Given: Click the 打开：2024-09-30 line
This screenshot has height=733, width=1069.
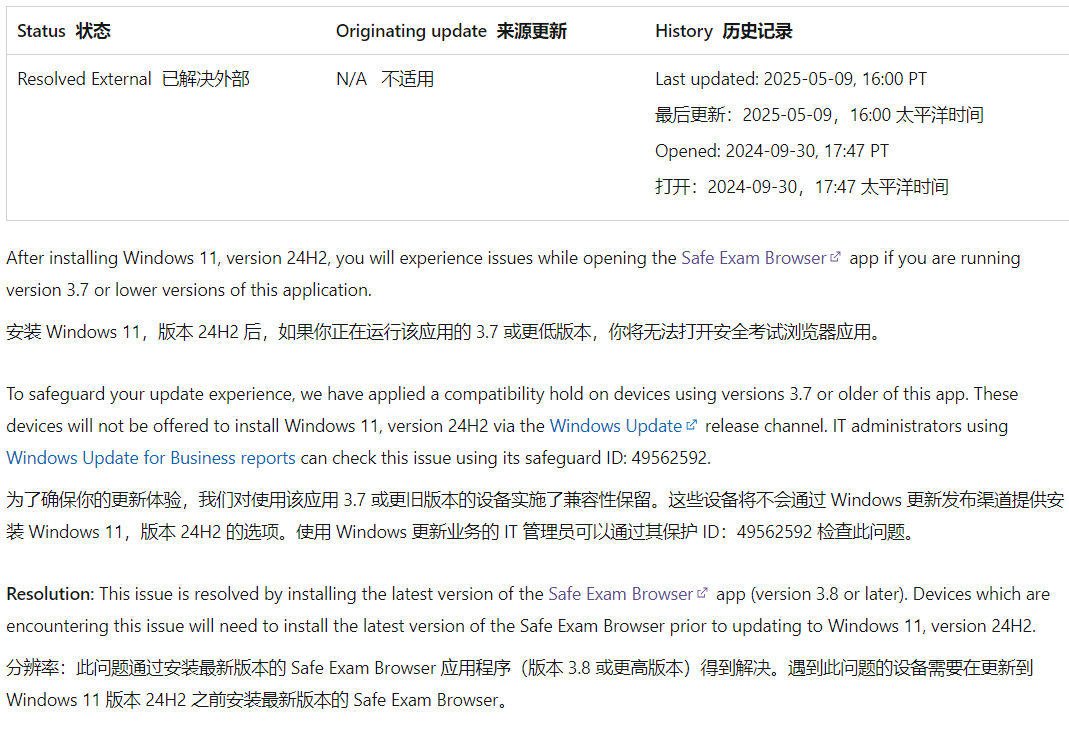Looking at the screenshot, I should tap(802, 187).
